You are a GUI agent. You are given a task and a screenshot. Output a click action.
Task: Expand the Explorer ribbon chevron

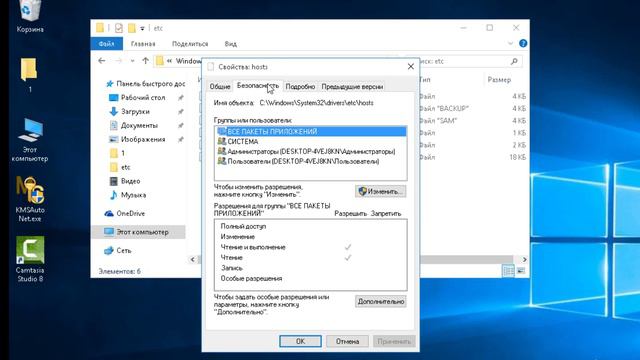tap(510, 43)
